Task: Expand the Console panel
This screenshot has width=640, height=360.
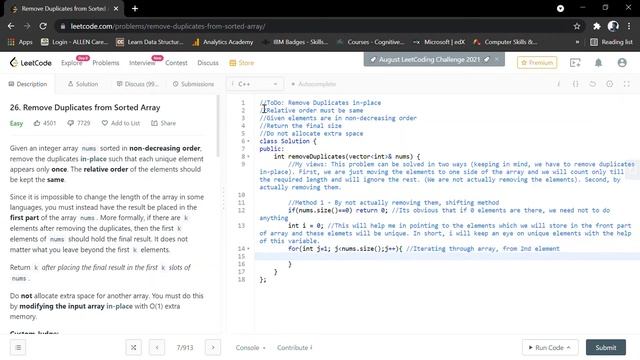Action: tap(250, 348)
